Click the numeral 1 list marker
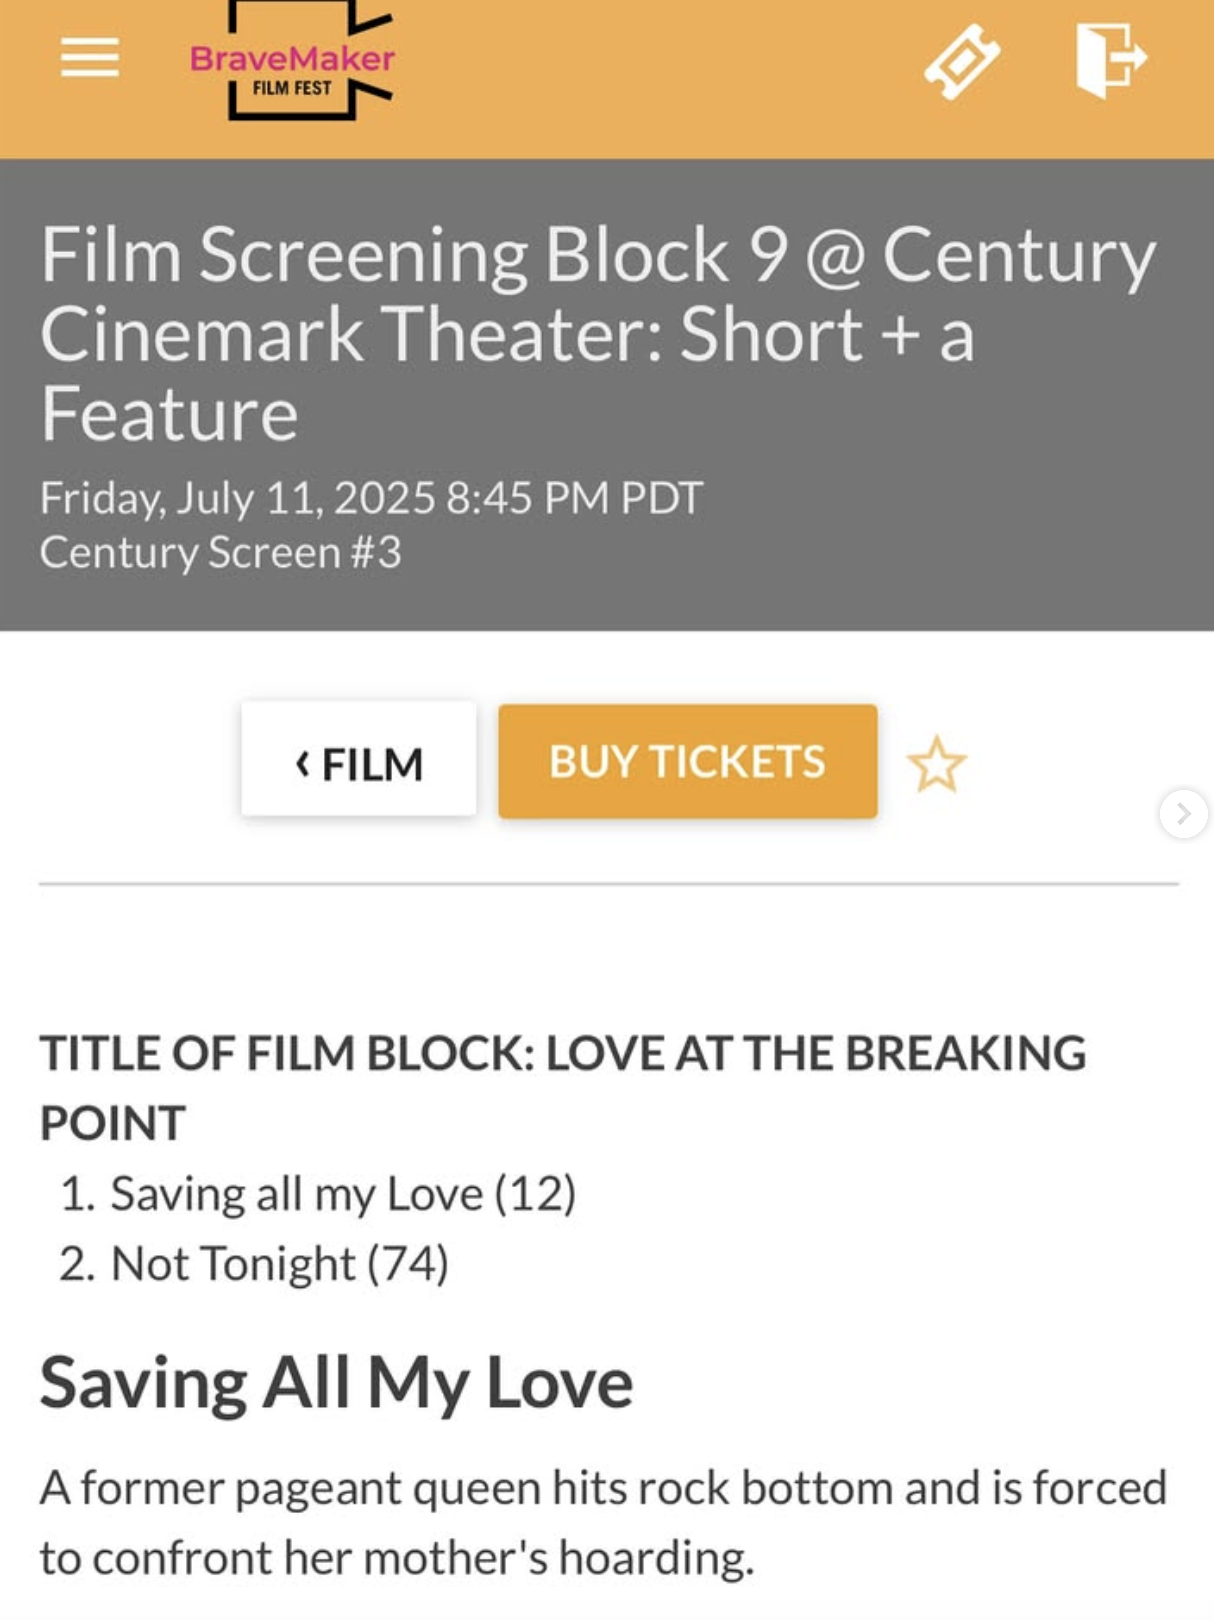 click(x=77, y=1195)
